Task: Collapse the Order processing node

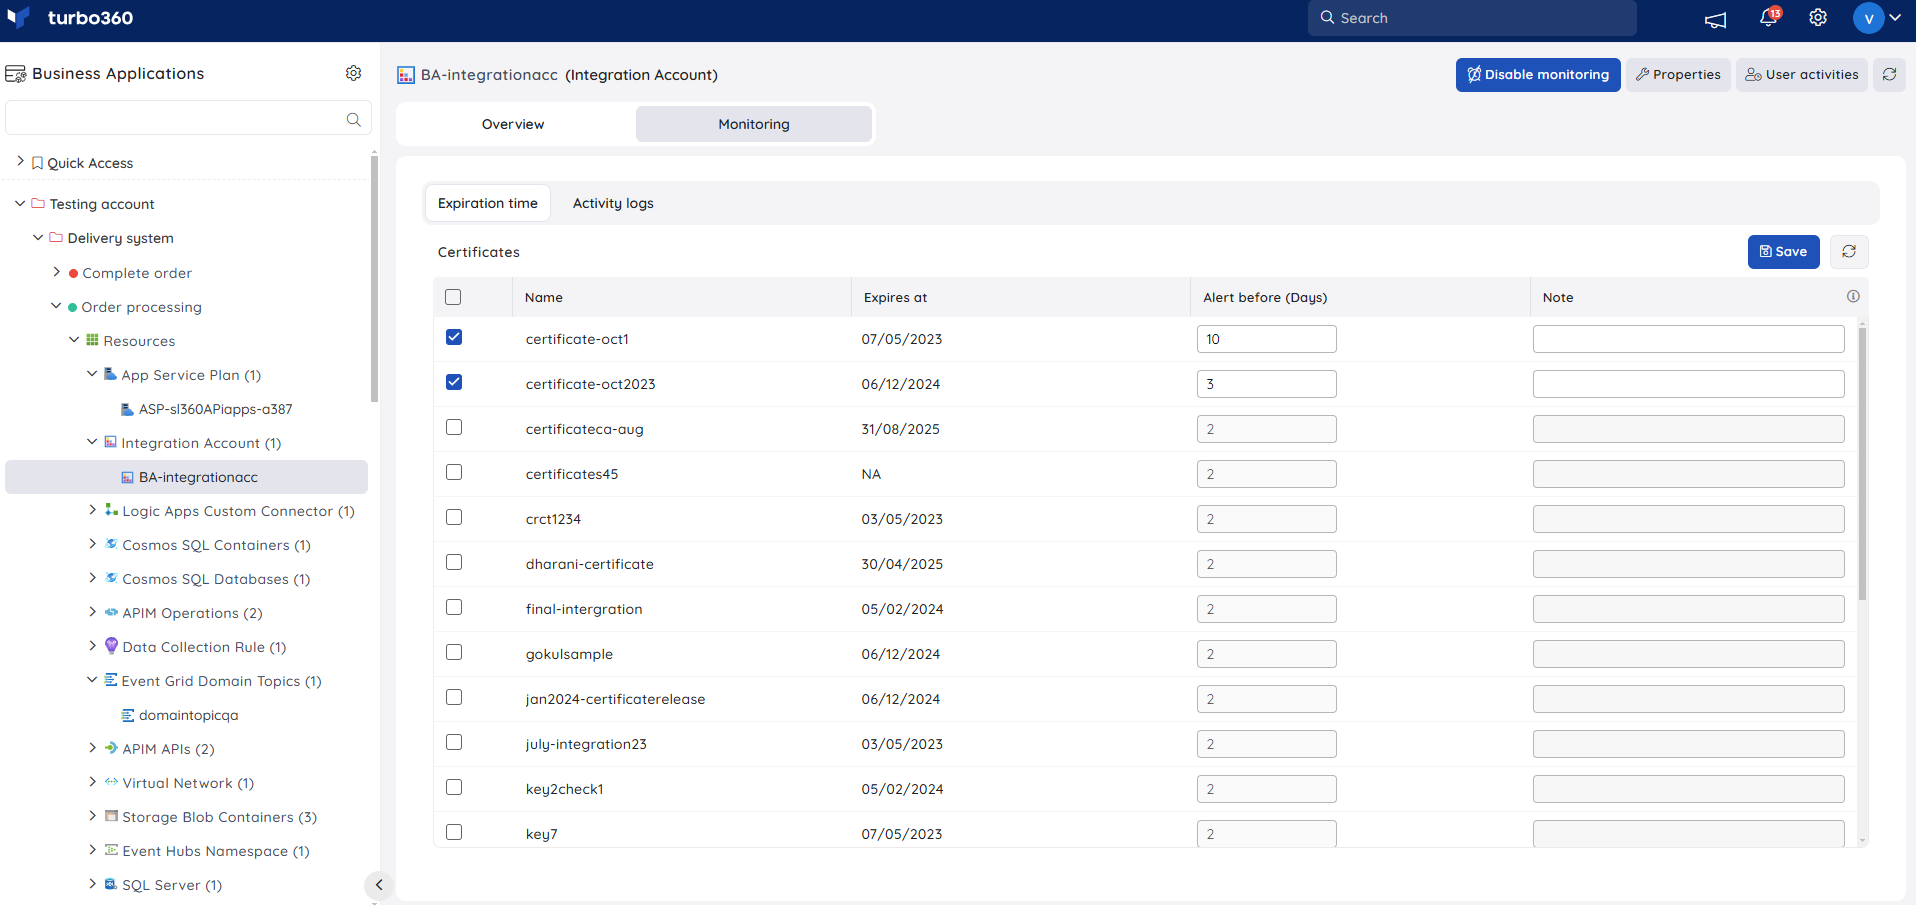Action: pyautogui.click(x=56, y=305)
